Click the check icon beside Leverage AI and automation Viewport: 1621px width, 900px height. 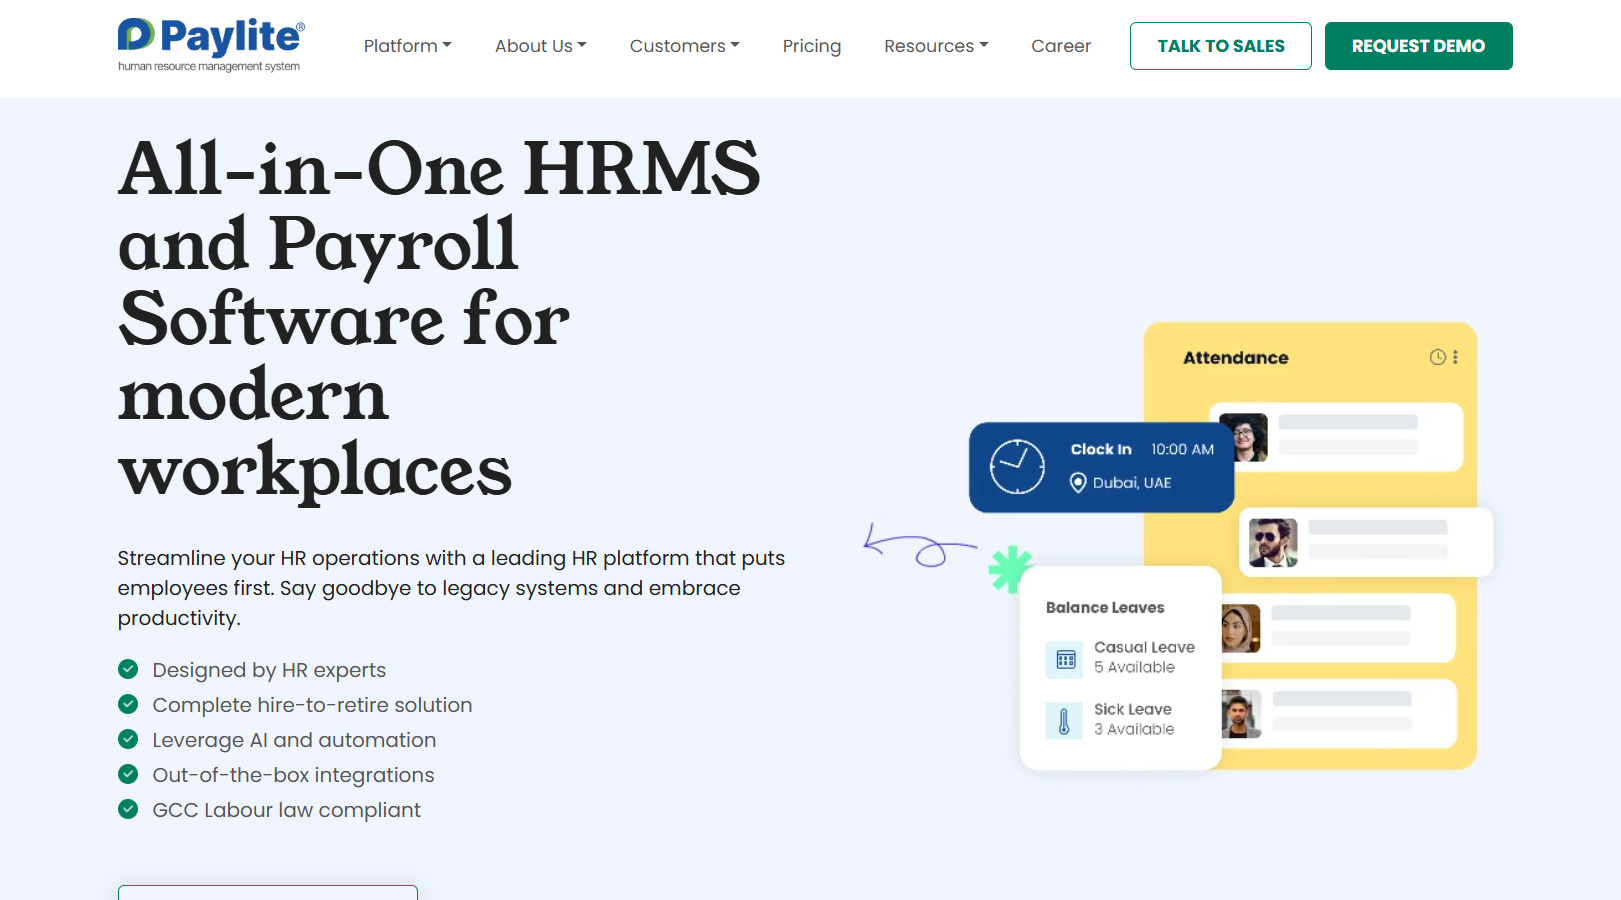(128, 739)
